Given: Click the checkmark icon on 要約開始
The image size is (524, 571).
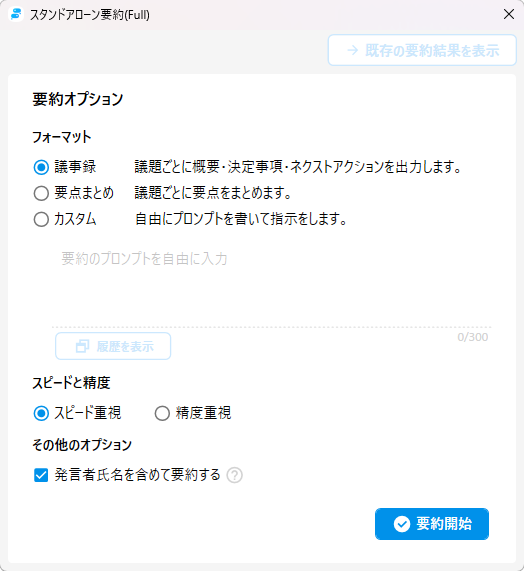Looking at the screenshot, I should tap(402, 524).
